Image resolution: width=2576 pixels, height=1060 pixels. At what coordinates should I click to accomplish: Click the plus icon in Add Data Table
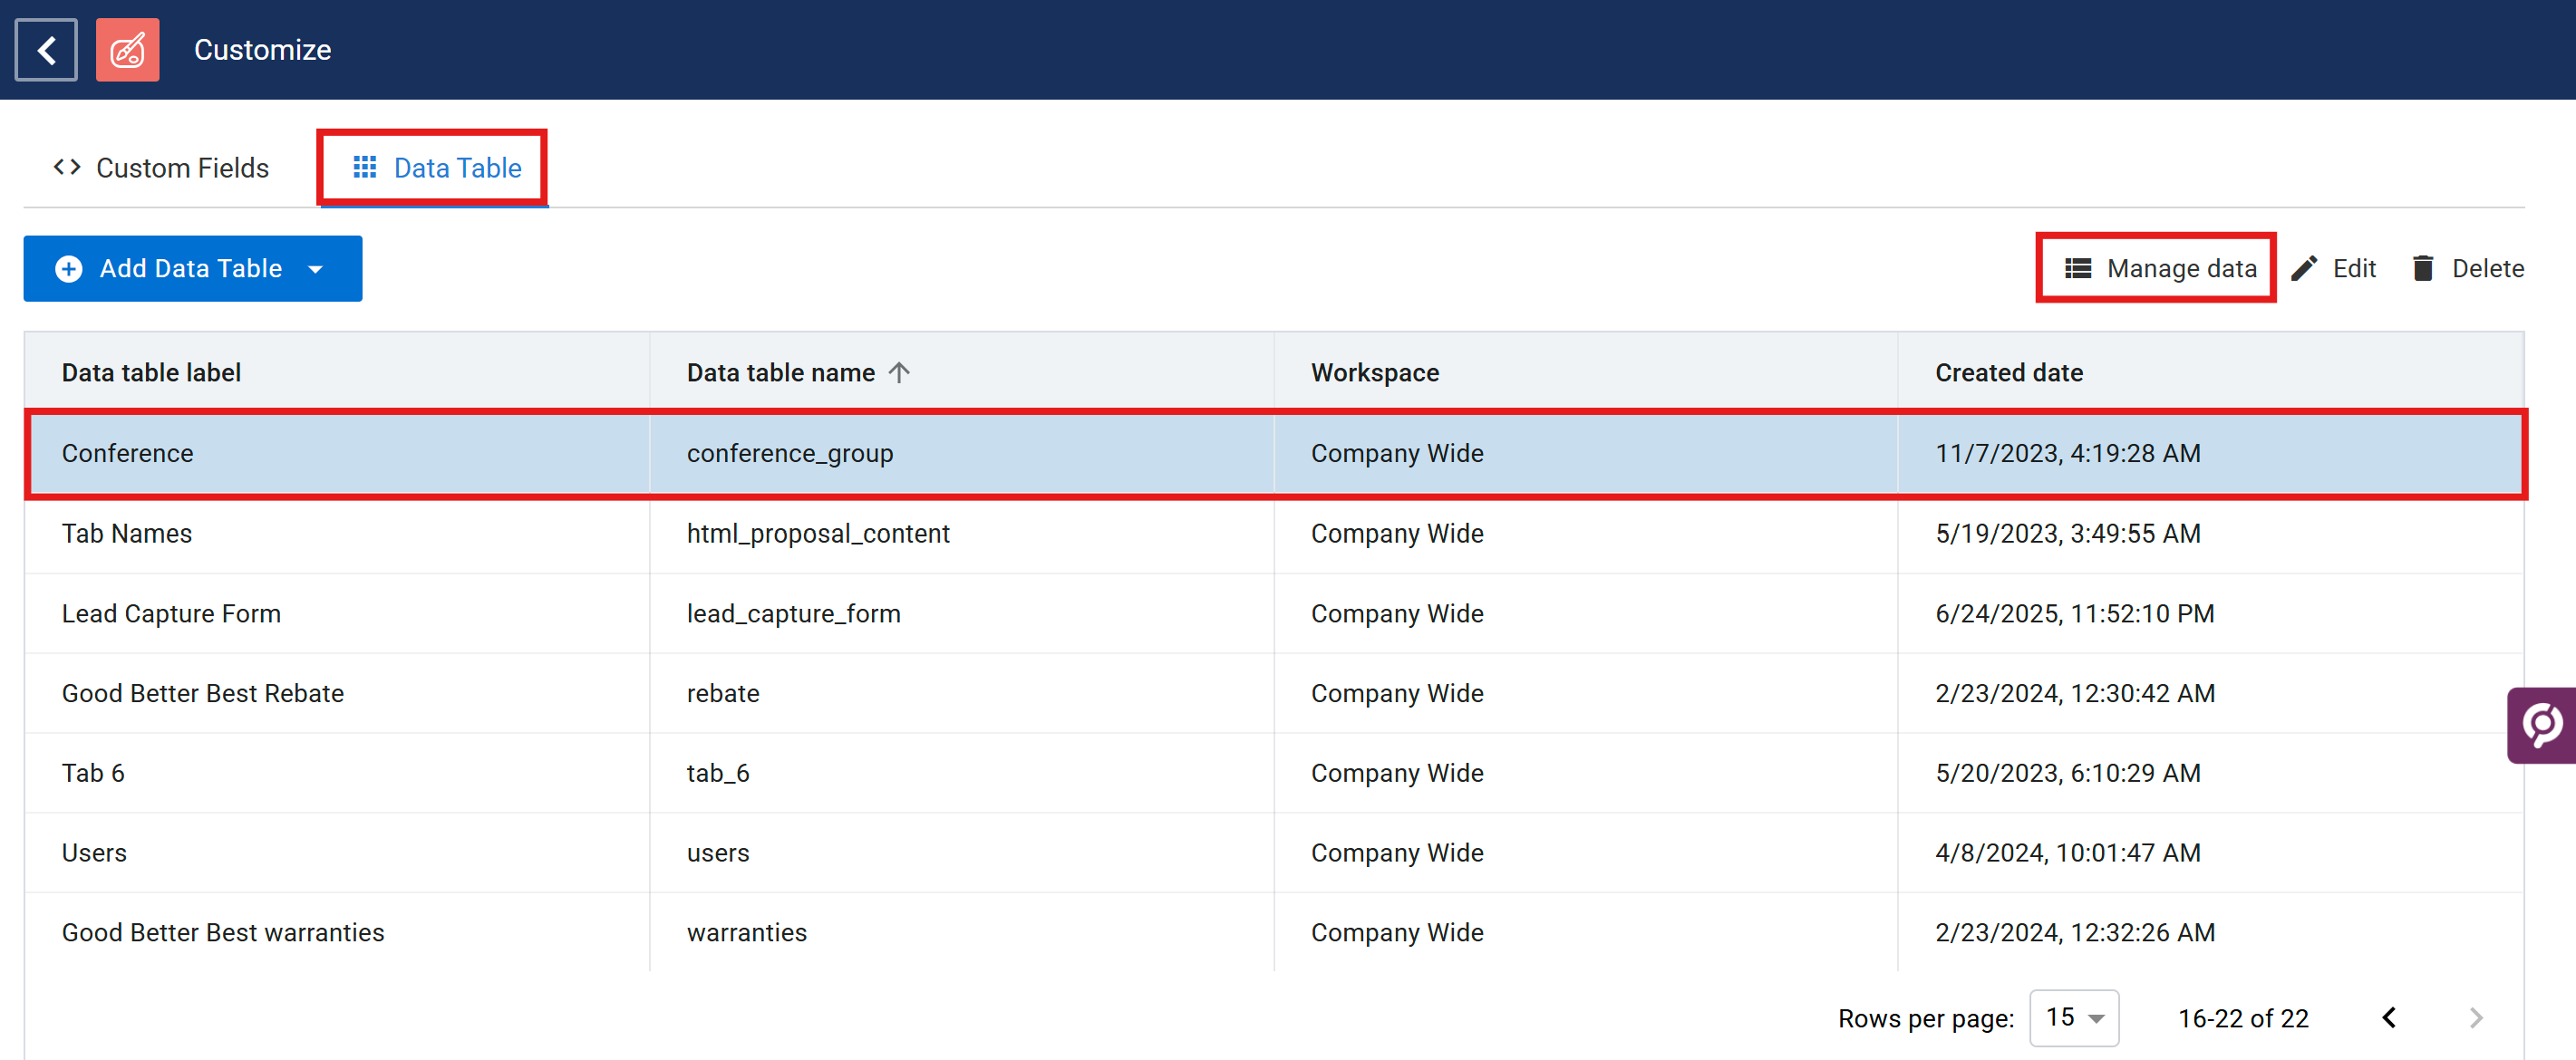point(69,268)
